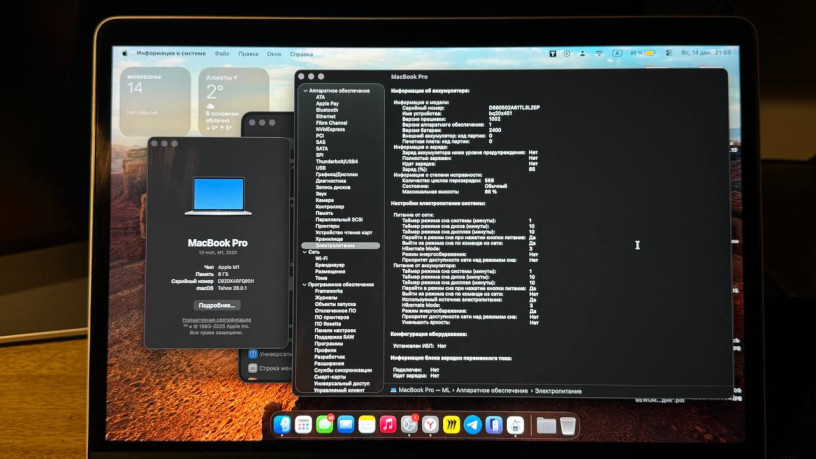
Task: Click the 'Подробнее...' button in About window
Action: pyautogui.click(x=217, y=305)
